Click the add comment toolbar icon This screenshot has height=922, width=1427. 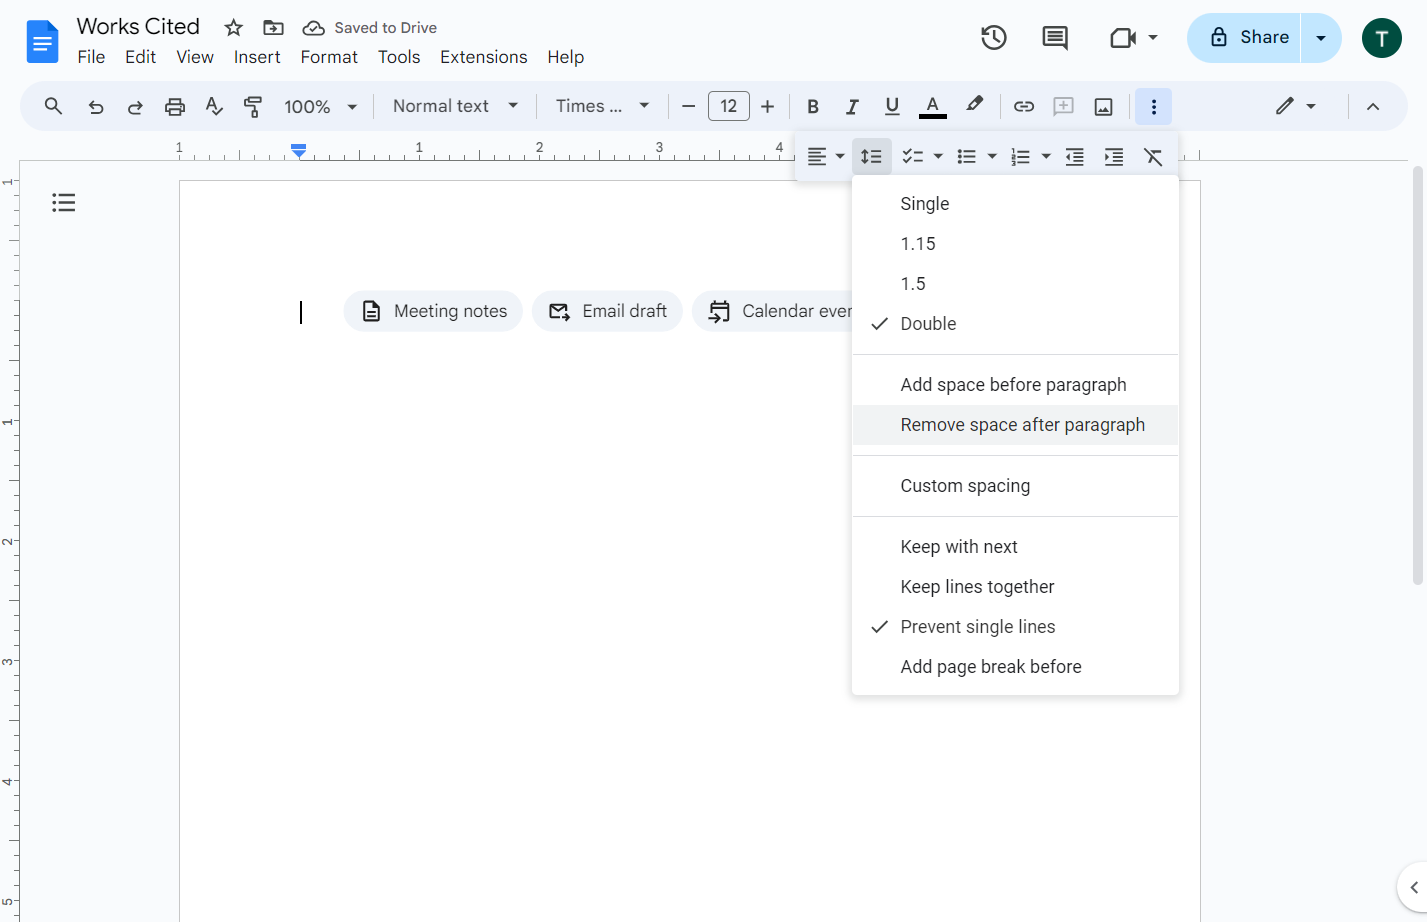coord(1063,106)
